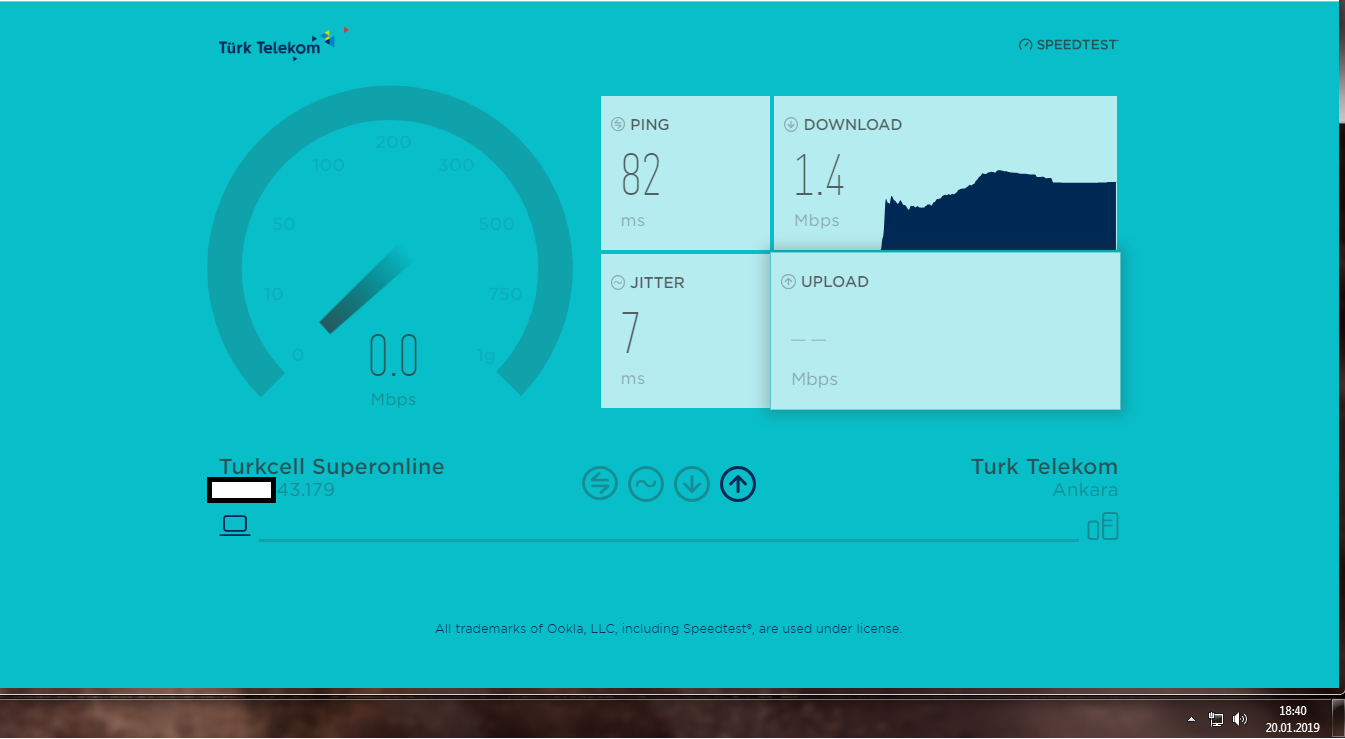
Task: Click the UPLOAD arrow icon in tile
Action: tap(788, 282)
